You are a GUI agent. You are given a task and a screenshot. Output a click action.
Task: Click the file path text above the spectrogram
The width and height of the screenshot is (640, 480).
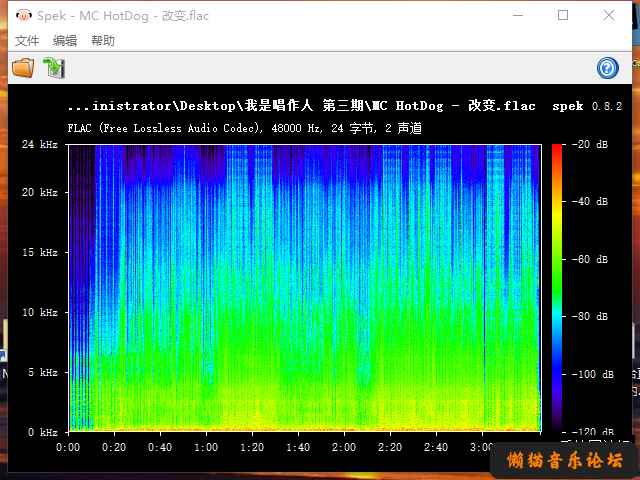coord(301,106)
